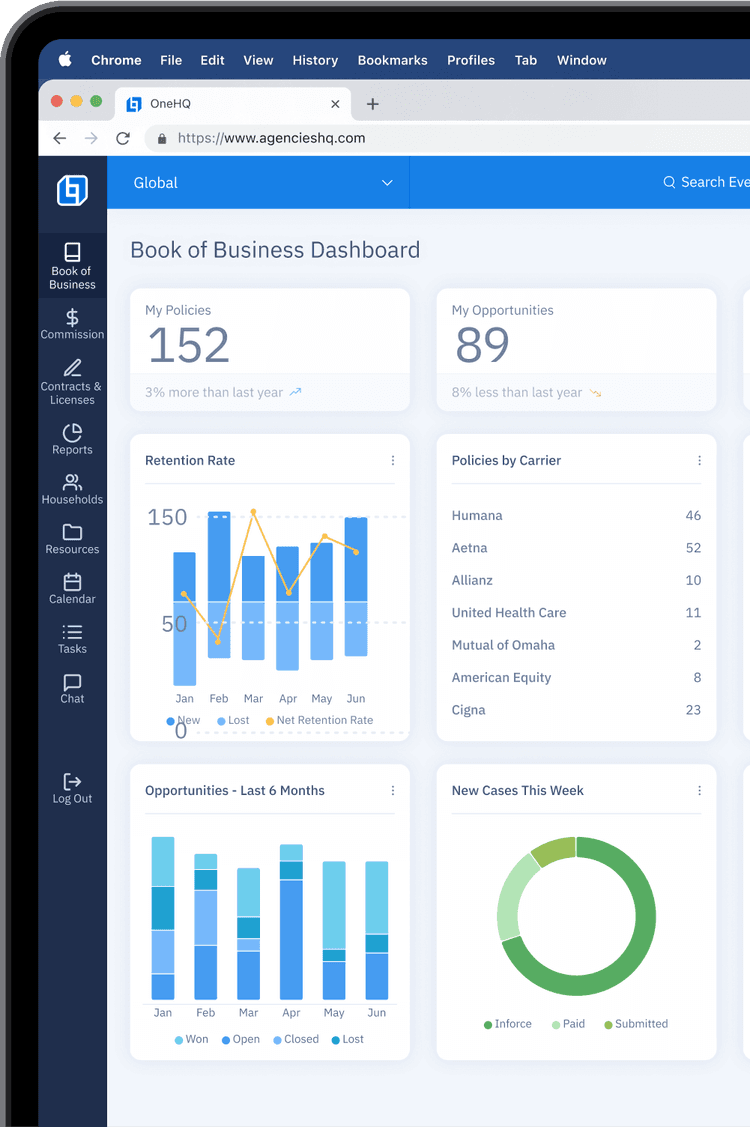Screen dimensions: 750x1127
Task: Open Policies by Carrier options menu
Action: coord(699,461)
